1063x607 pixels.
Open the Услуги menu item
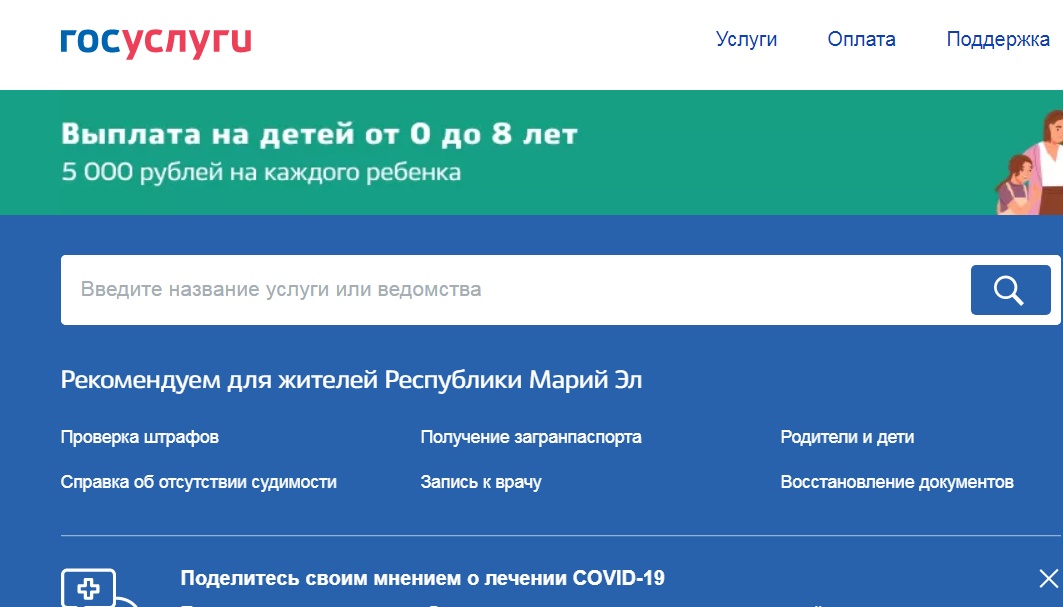[x=745, y=39]
